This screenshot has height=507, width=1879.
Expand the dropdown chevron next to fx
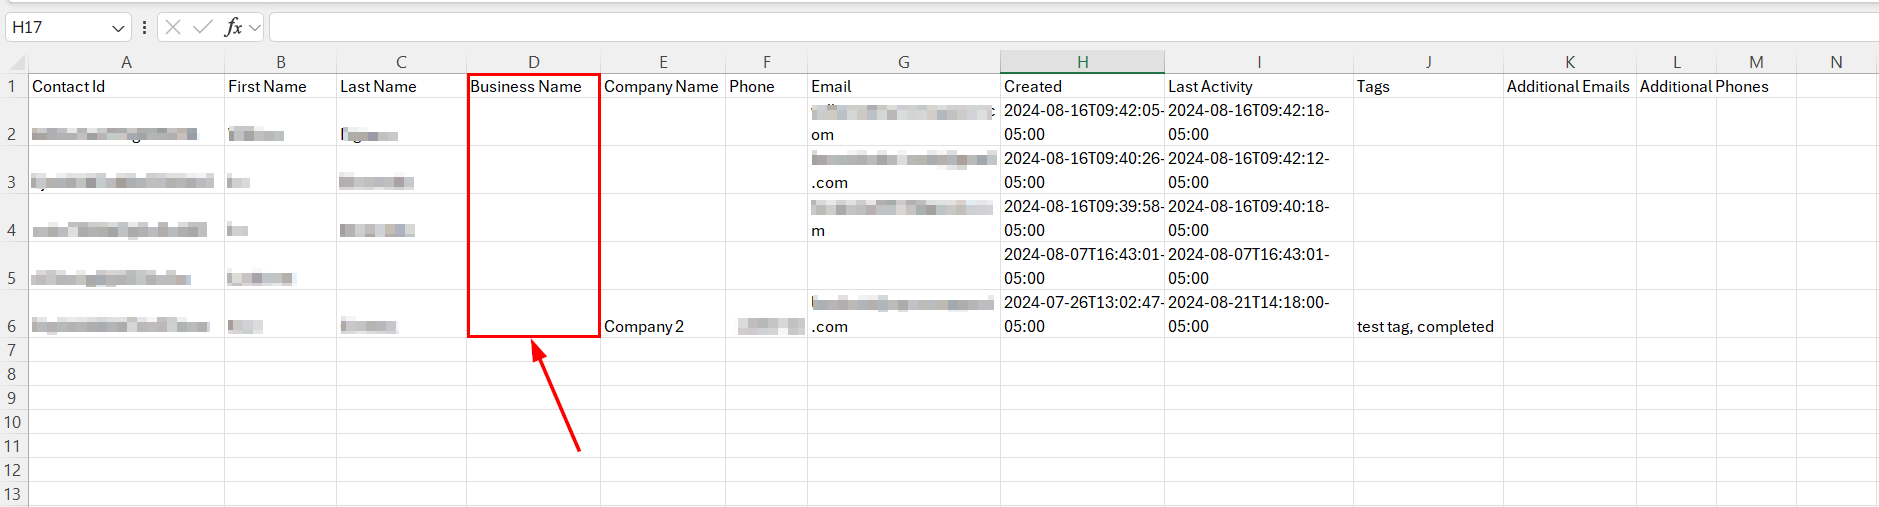pyautogui.click(x=255, y=28)
